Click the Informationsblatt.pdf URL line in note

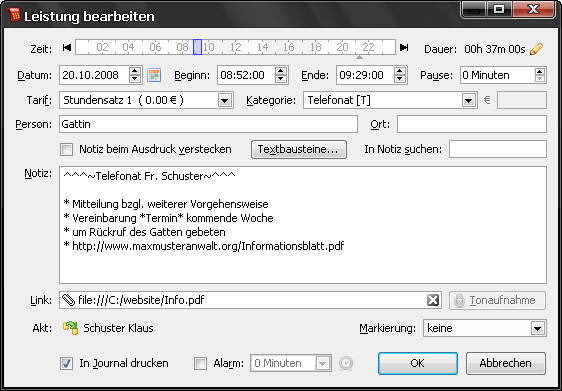tap(204, 246)
